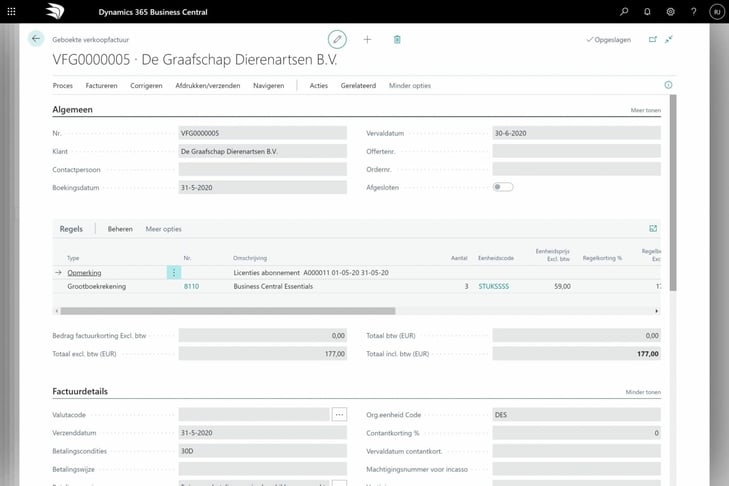Expand the Regels section to full view icon
Image resolution: width=729 pixels, height=486 pixels.
pos(653,228)
